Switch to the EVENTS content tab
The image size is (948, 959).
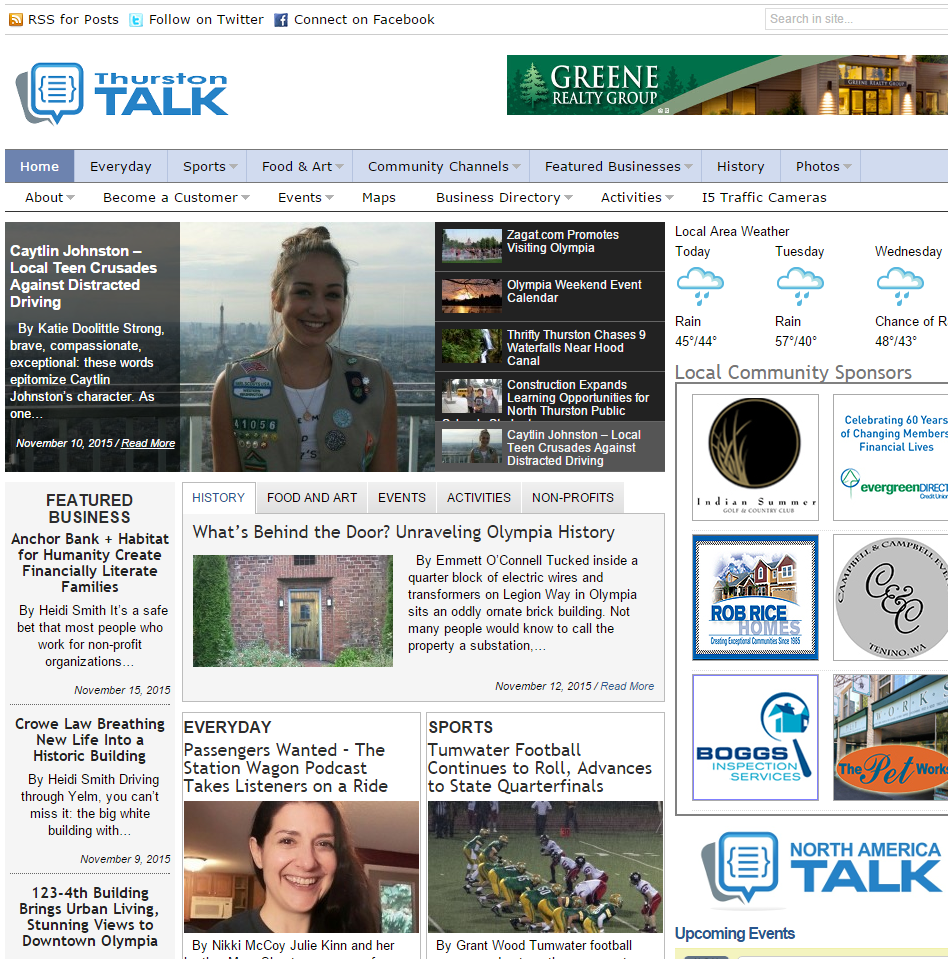click(x=402, y=498)
